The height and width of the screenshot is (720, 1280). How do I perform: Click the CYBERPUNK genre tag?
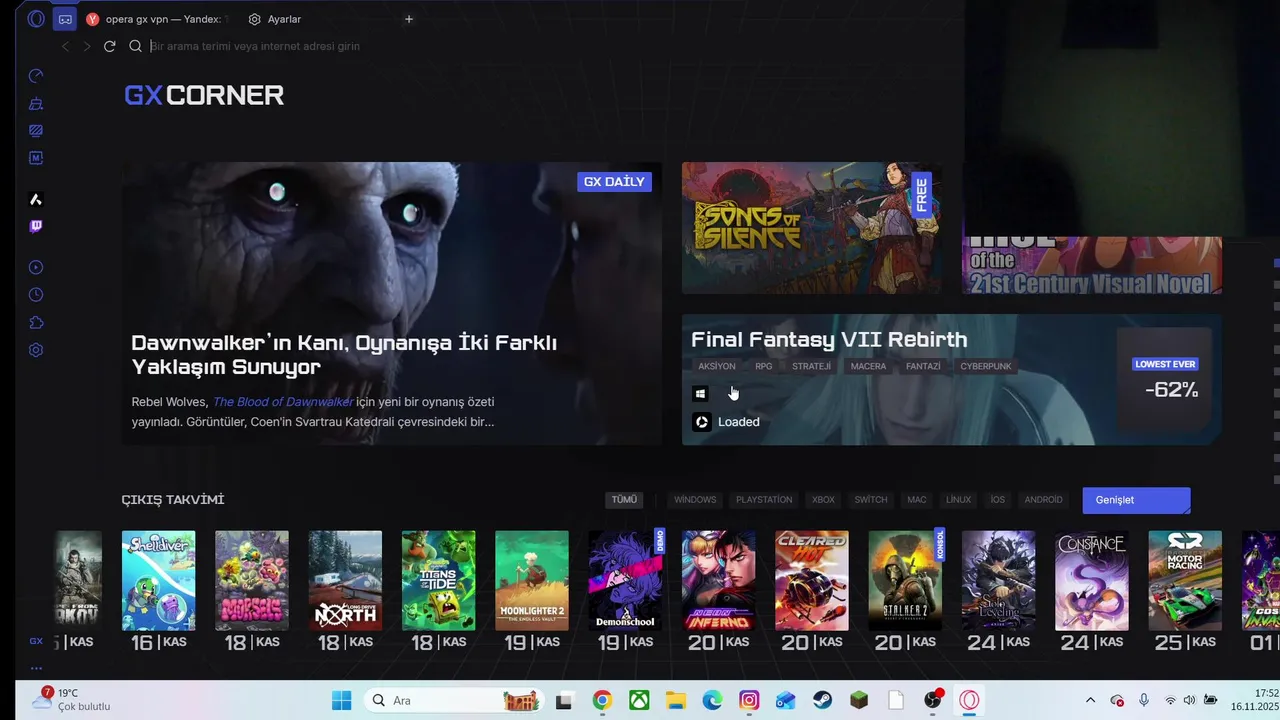tap(986, 366)
